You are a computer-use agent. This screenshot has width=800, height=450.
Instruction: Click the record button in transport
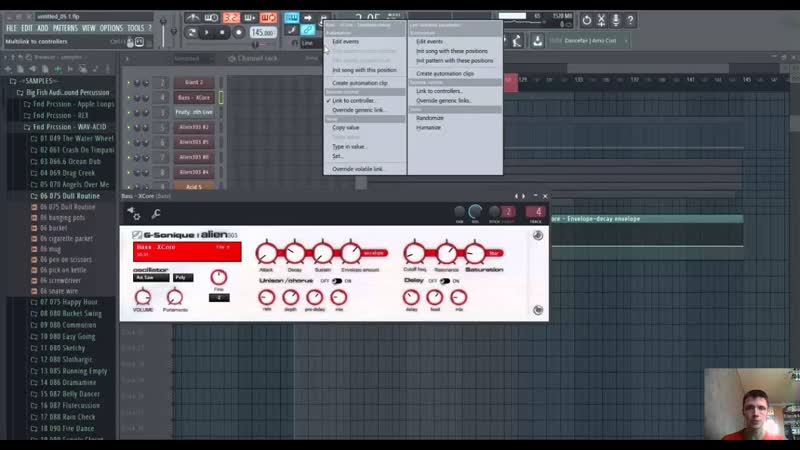238,33
